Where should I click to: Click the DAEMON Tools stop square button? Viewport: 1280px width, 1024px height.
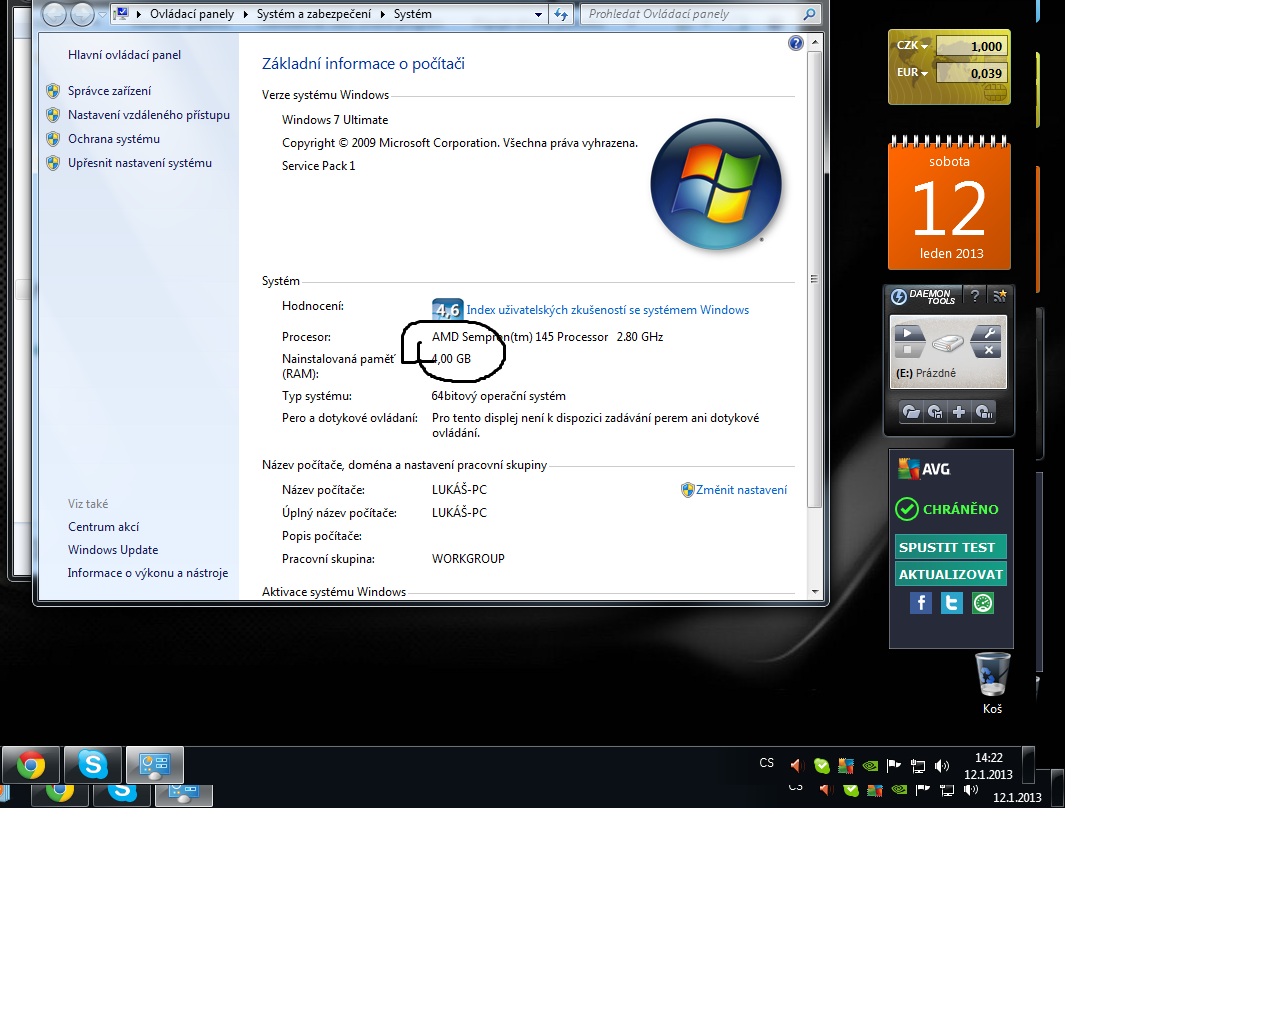coord(907,350)
